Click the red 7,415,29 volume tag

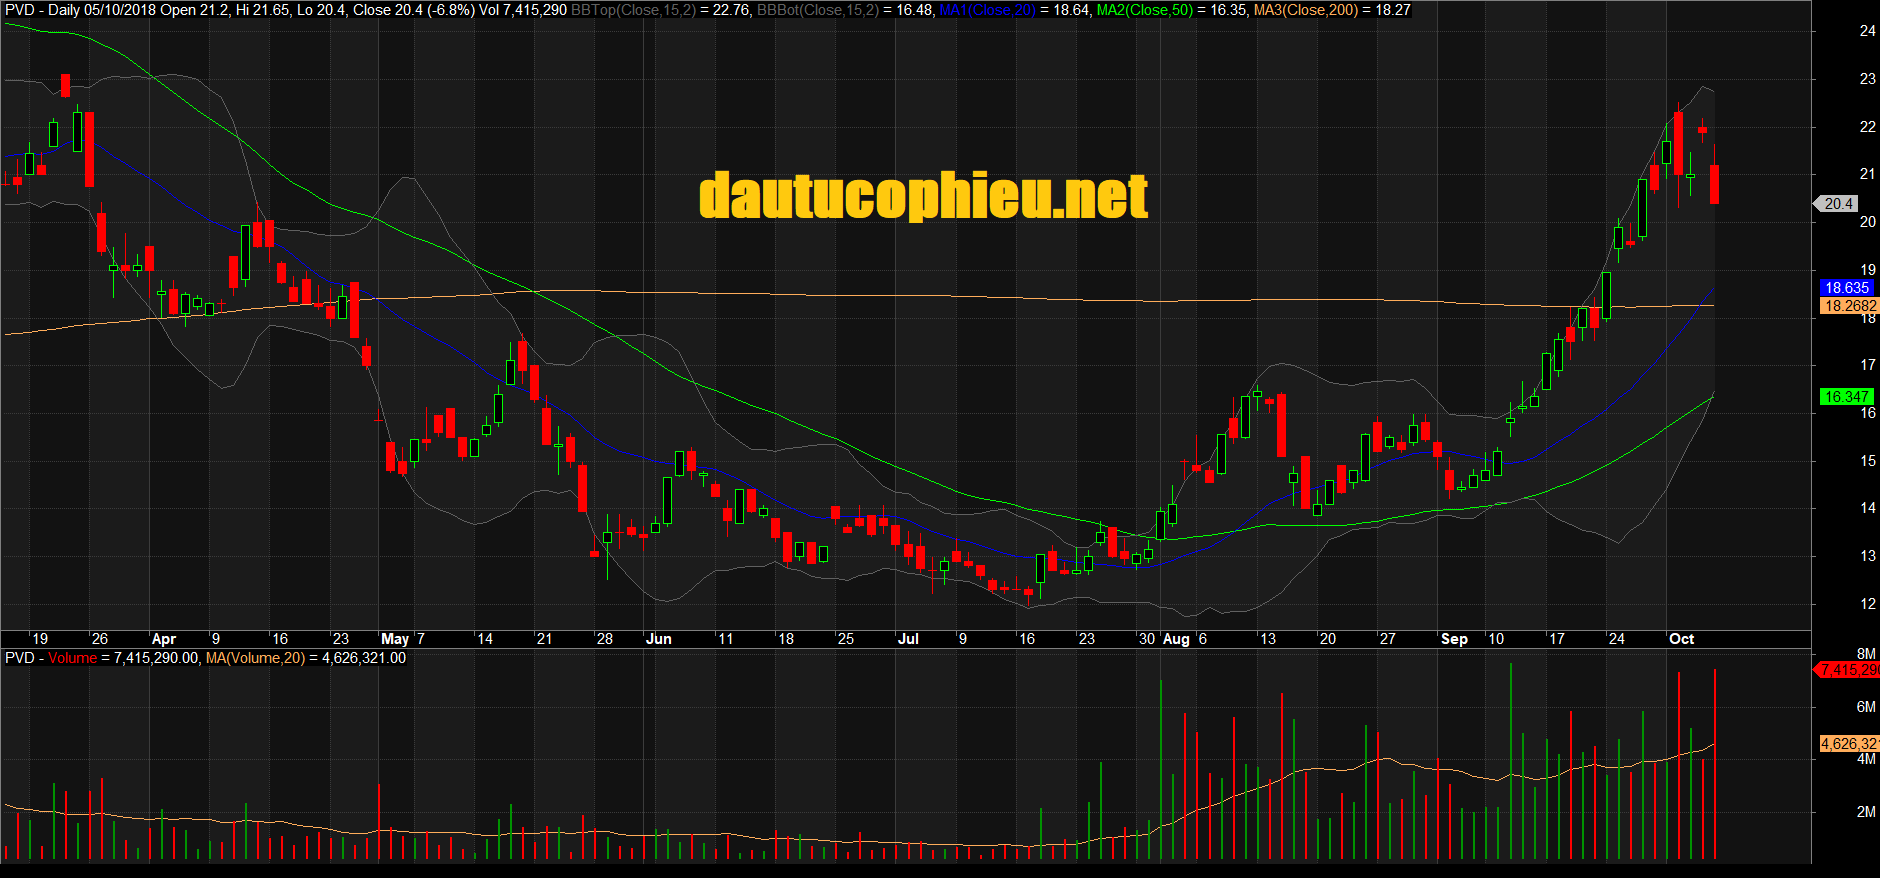[x=1848, y=670]
